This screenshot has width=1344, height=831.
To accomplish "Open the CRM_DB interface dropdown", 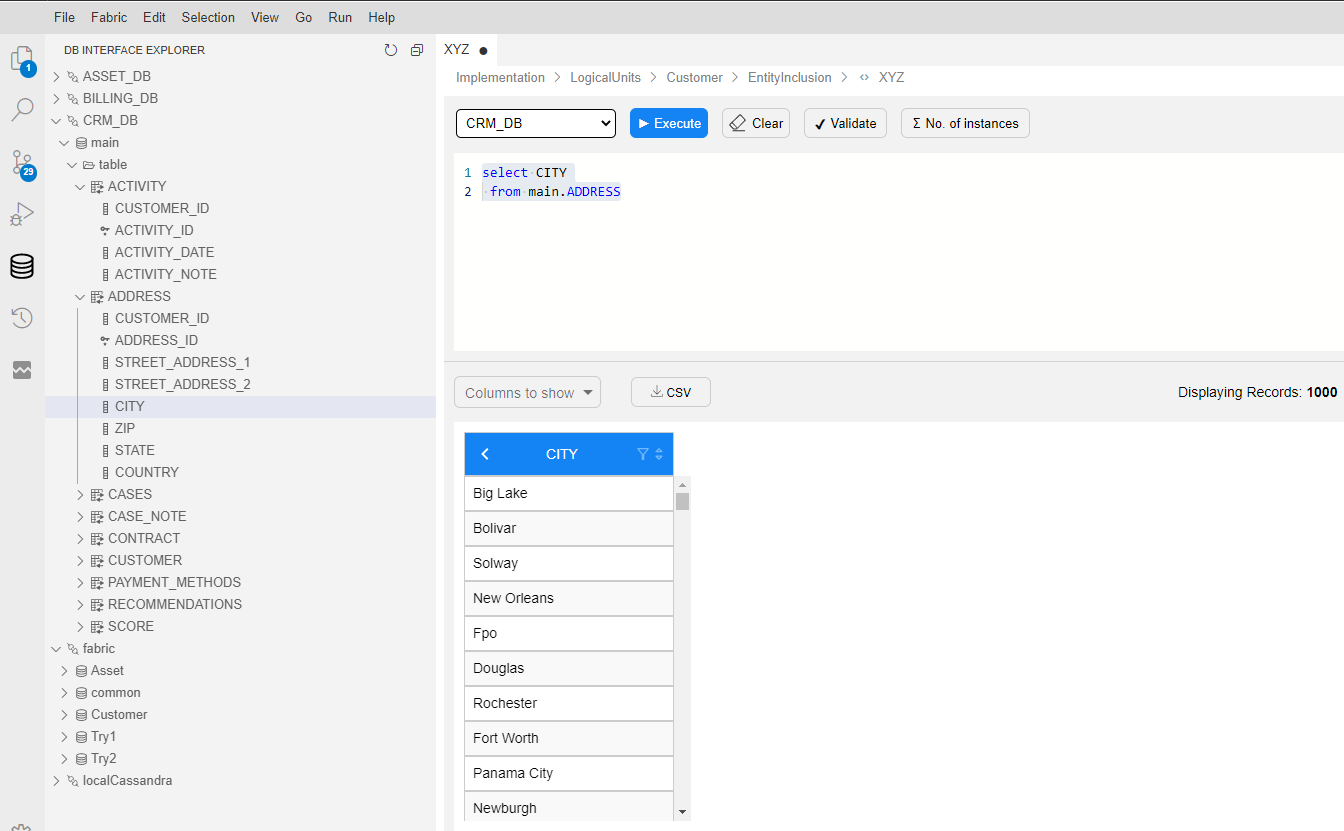I will click(x=536, y=123).
